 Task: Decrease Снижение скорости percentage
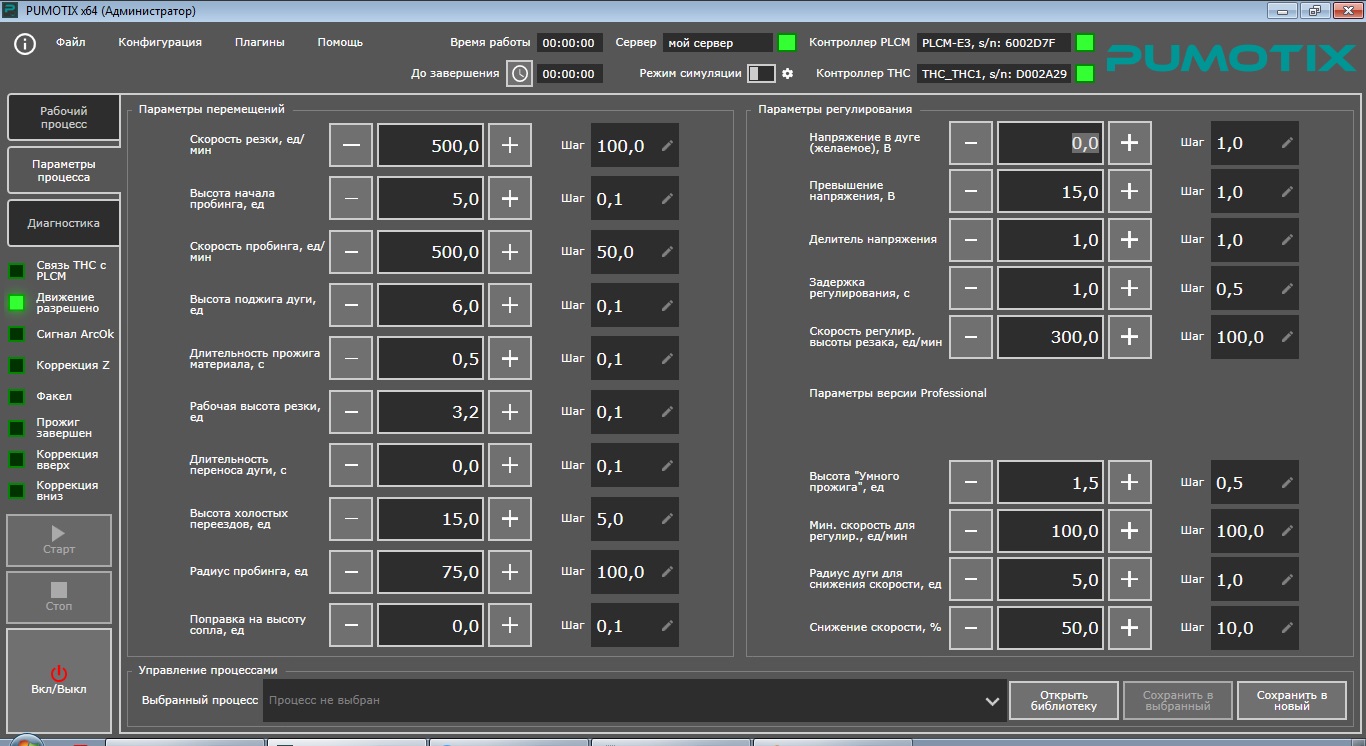pyautogui.click(x=971, y=628)
